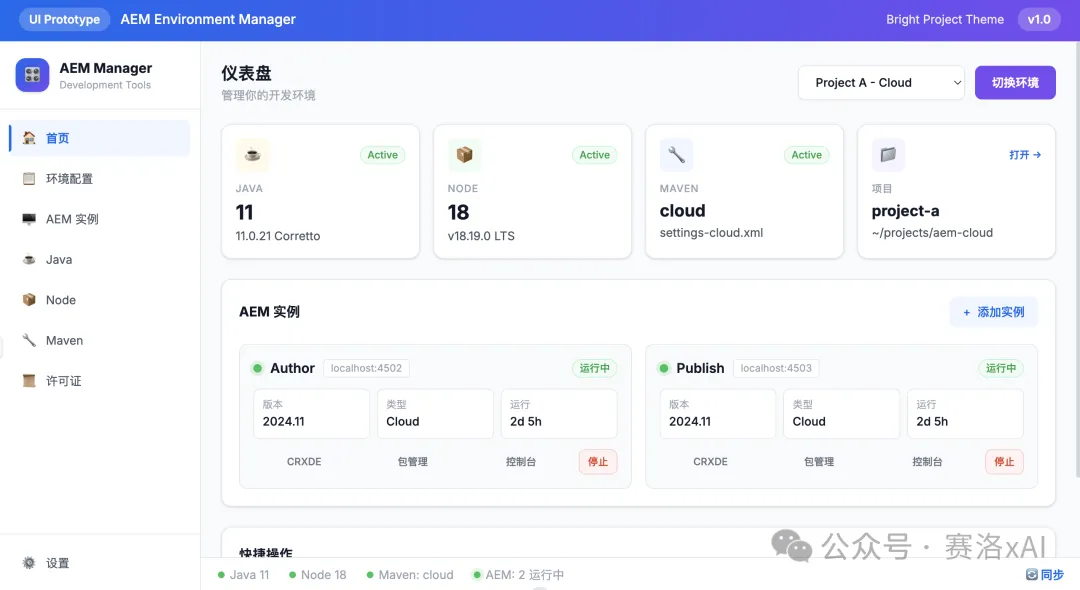1080x590 pixels.
Task: Click the AEM Manager logo icon
Action: [x=32, y=75]
